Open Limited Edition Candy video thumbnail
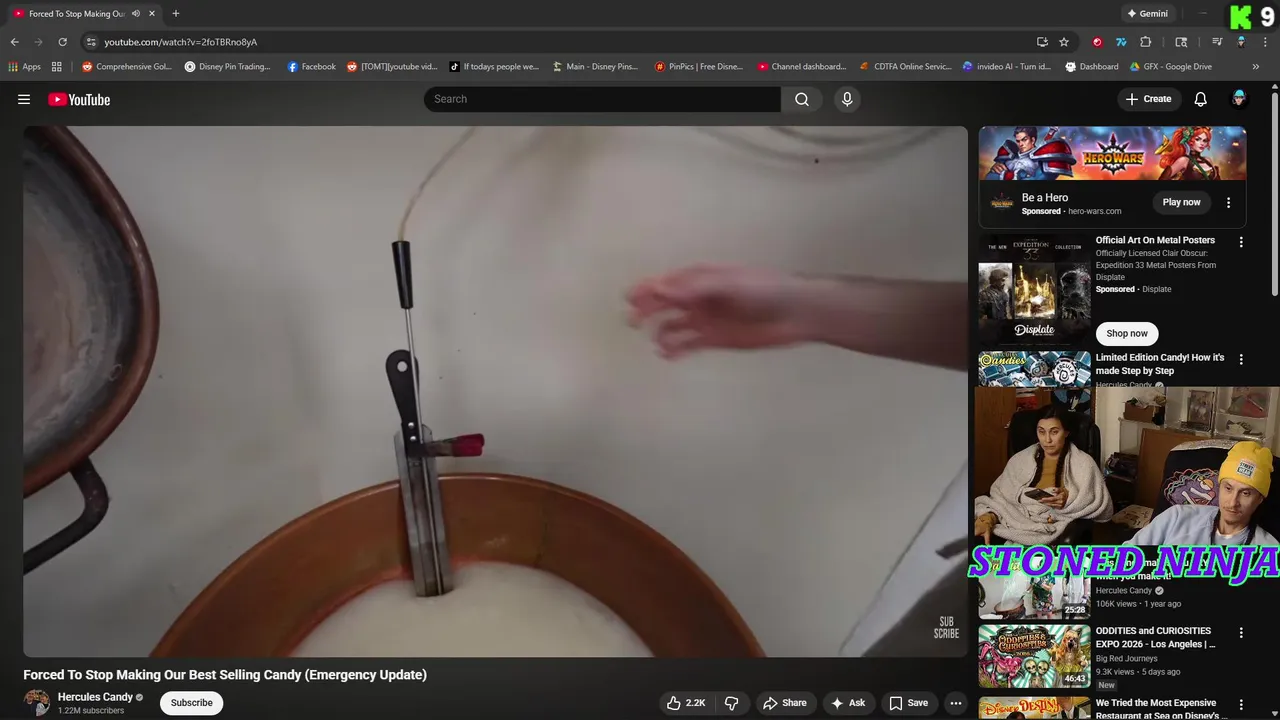This screenshot has width=1280, height=720. pyautogui.click(x=1034, y=369)
